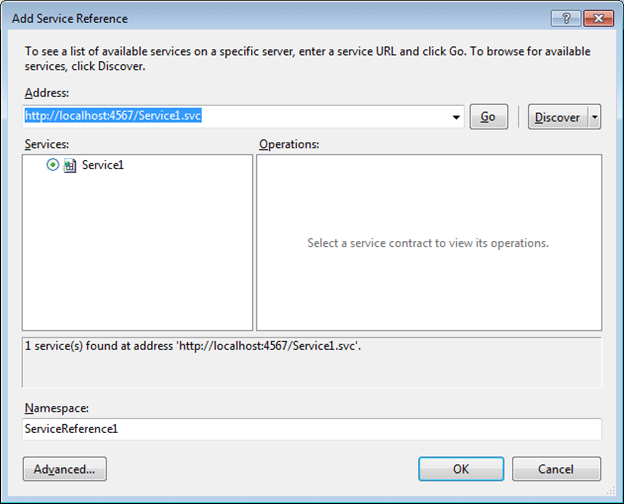Open the Address URL dropdown arrow

[457, 117]
